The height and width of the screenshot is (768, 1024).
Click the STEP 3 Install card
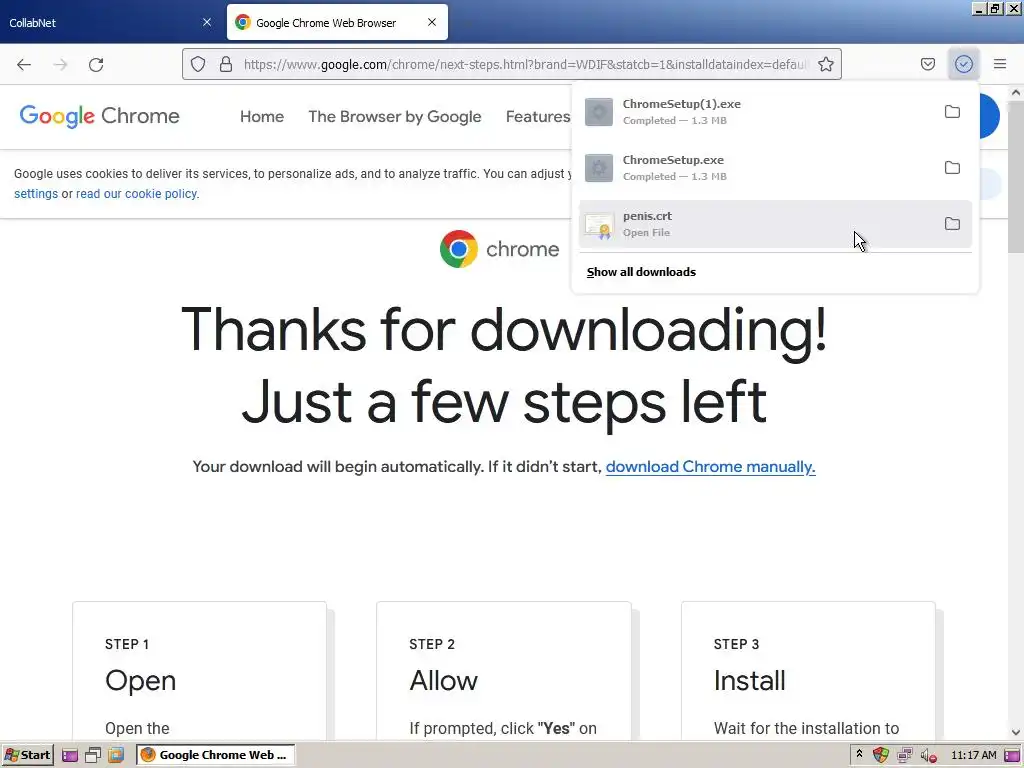[808, 671]
